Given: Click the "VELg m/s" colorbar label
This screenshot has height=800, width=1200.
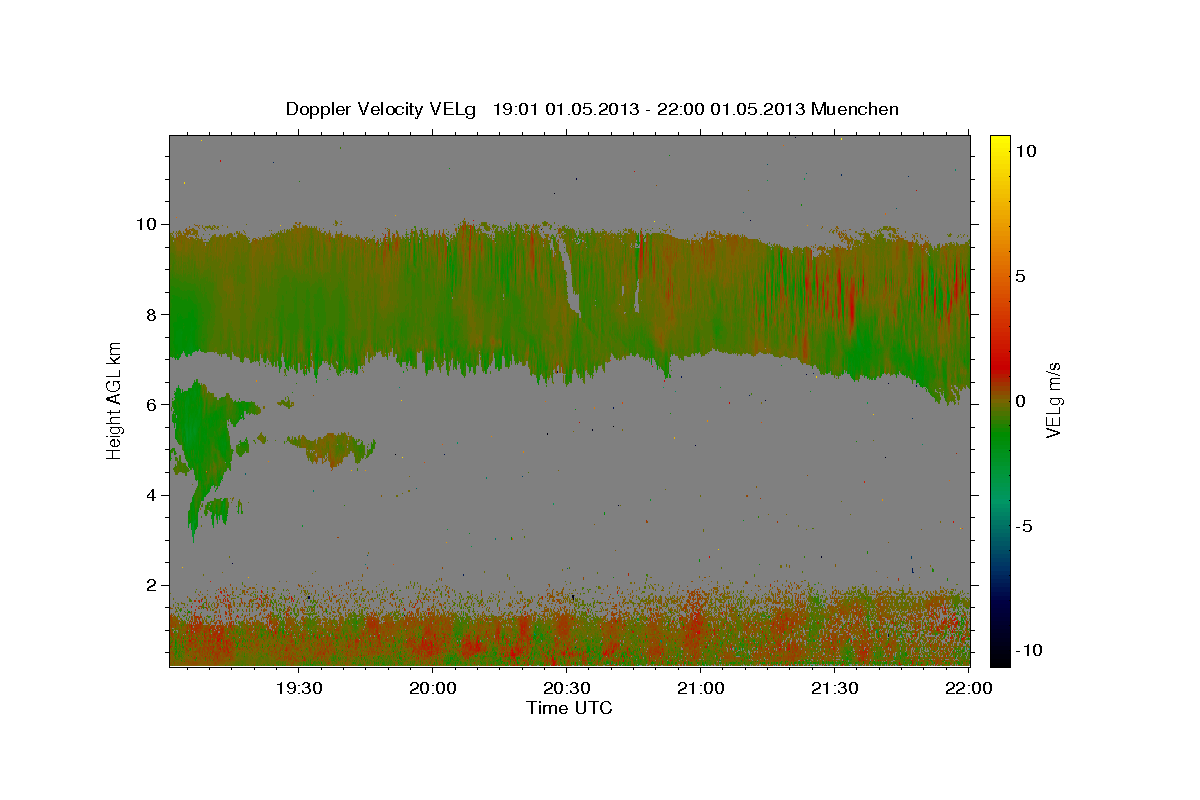Looking at the screenshot, I should pos(1053,399).
